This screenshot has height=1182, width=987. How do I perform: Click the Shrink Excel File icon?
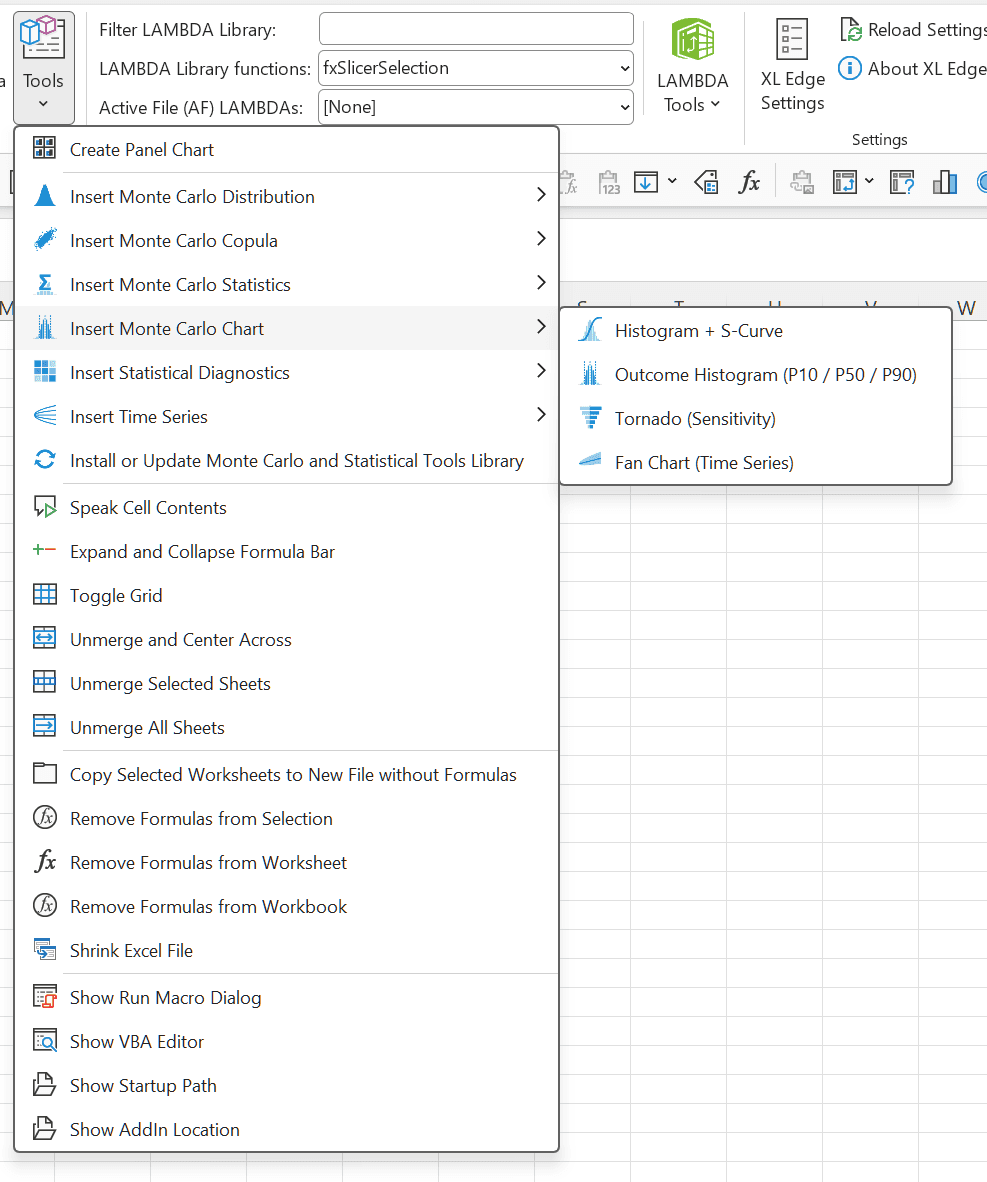[x=44, y=950]
